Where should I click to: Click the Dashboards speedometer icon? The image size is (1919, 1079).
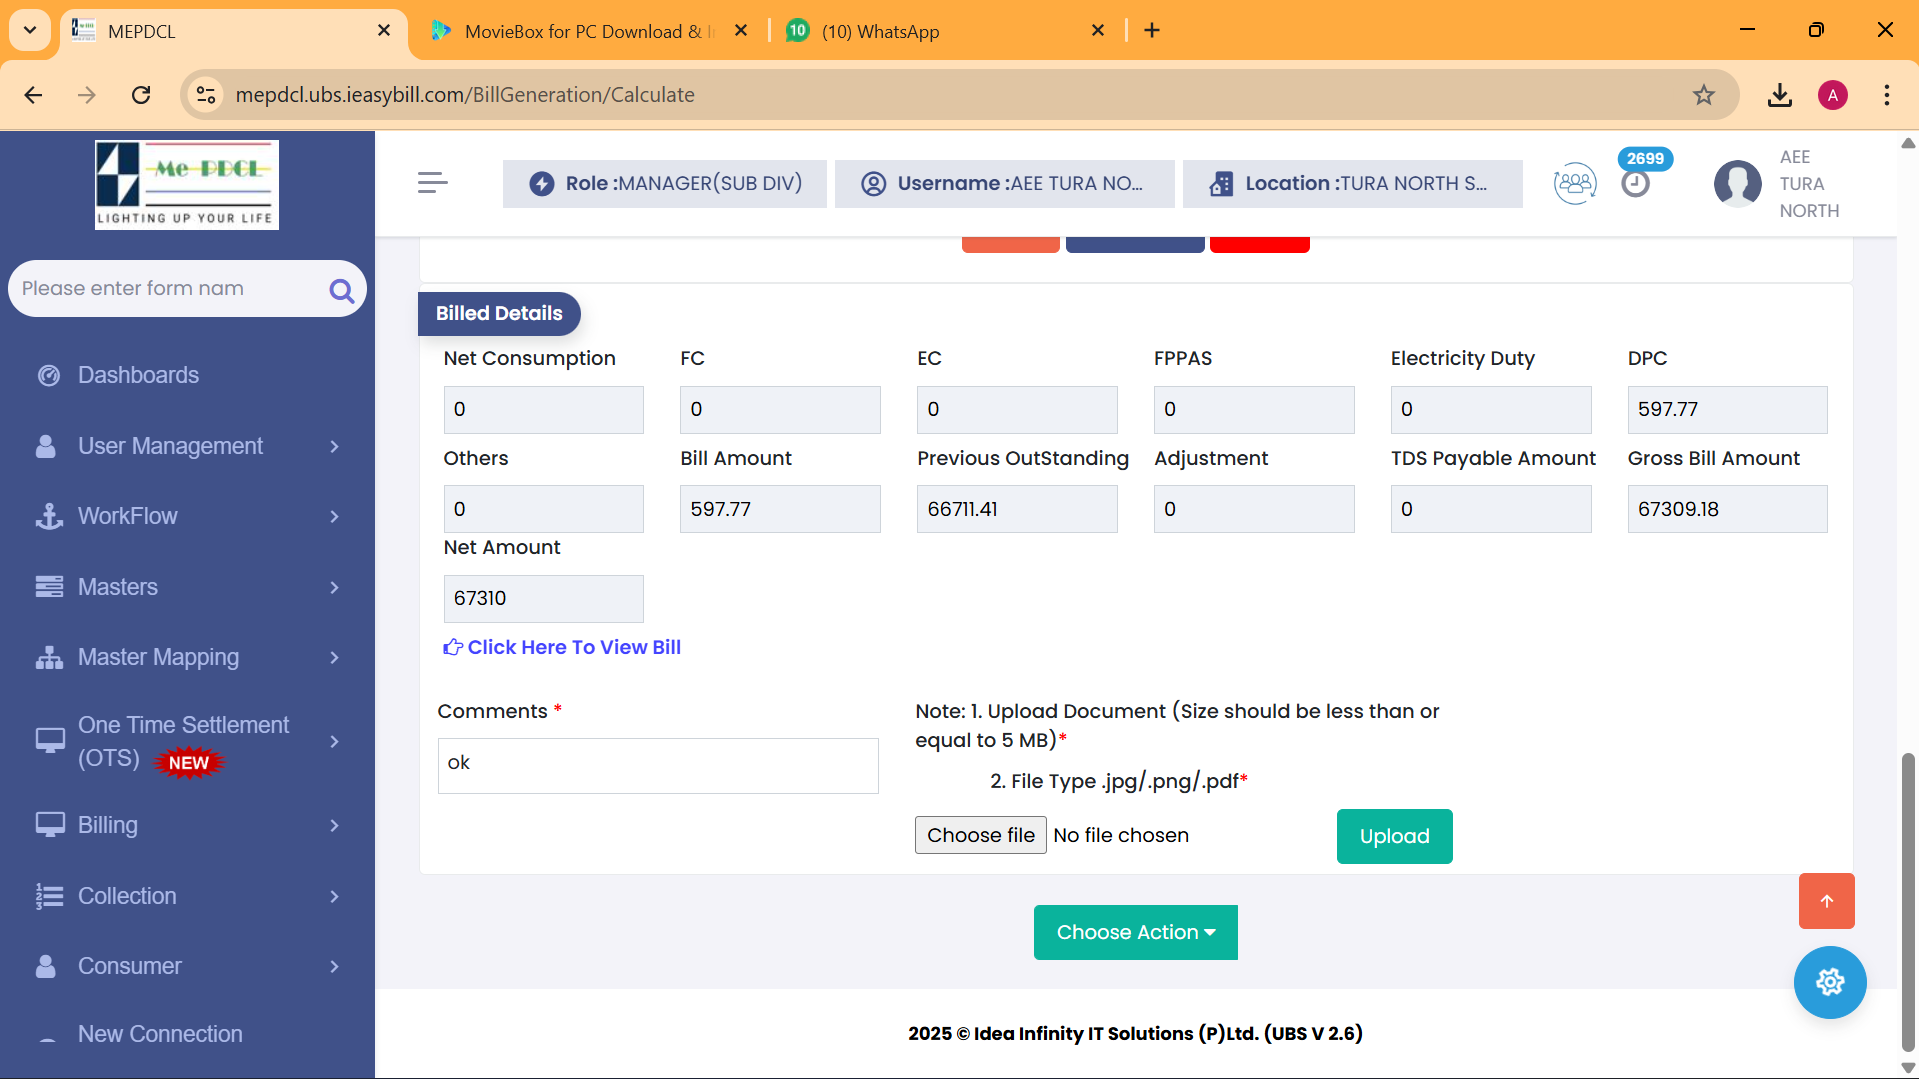(48, 375)
